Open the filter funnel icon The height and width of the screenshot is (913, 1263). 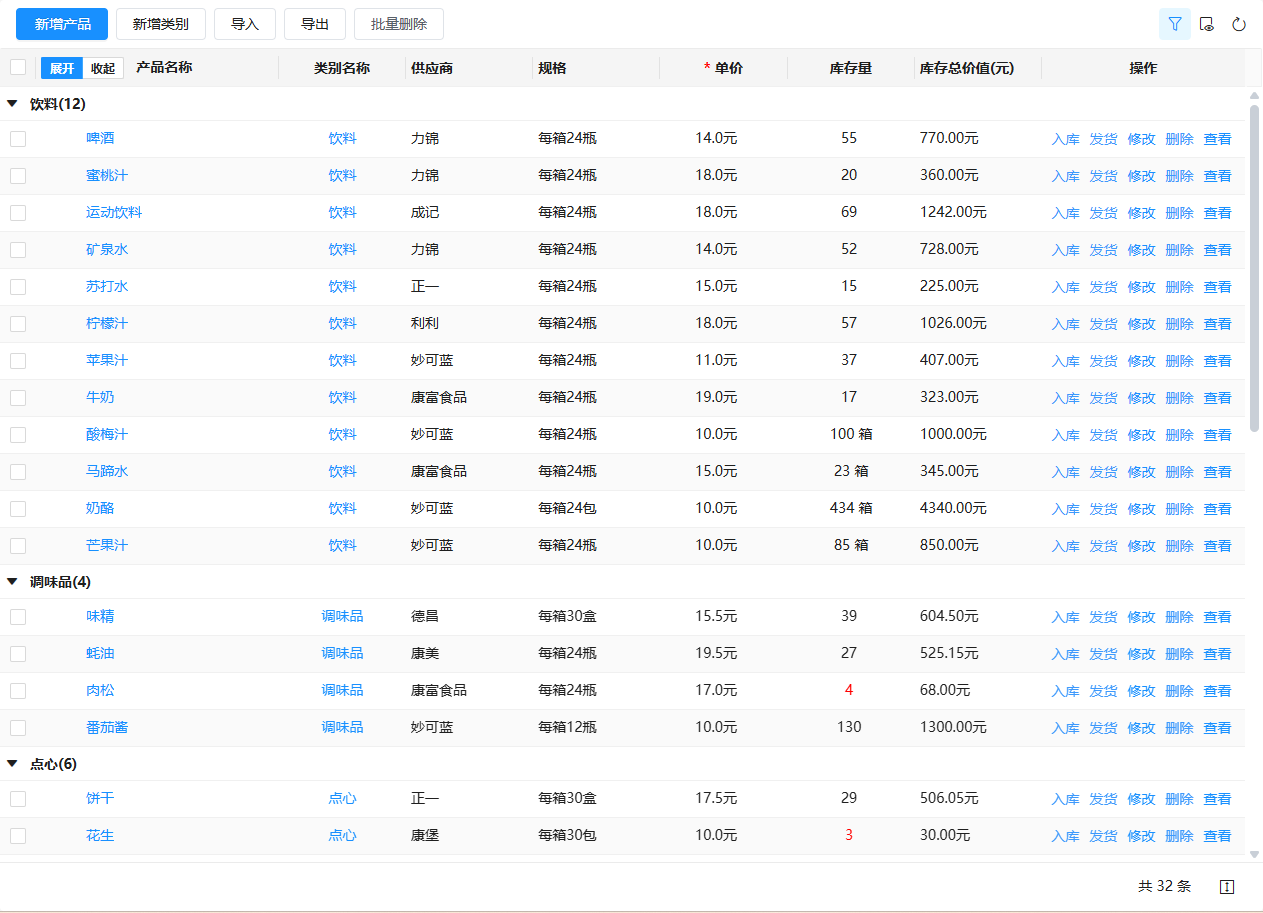(1175, 24)
